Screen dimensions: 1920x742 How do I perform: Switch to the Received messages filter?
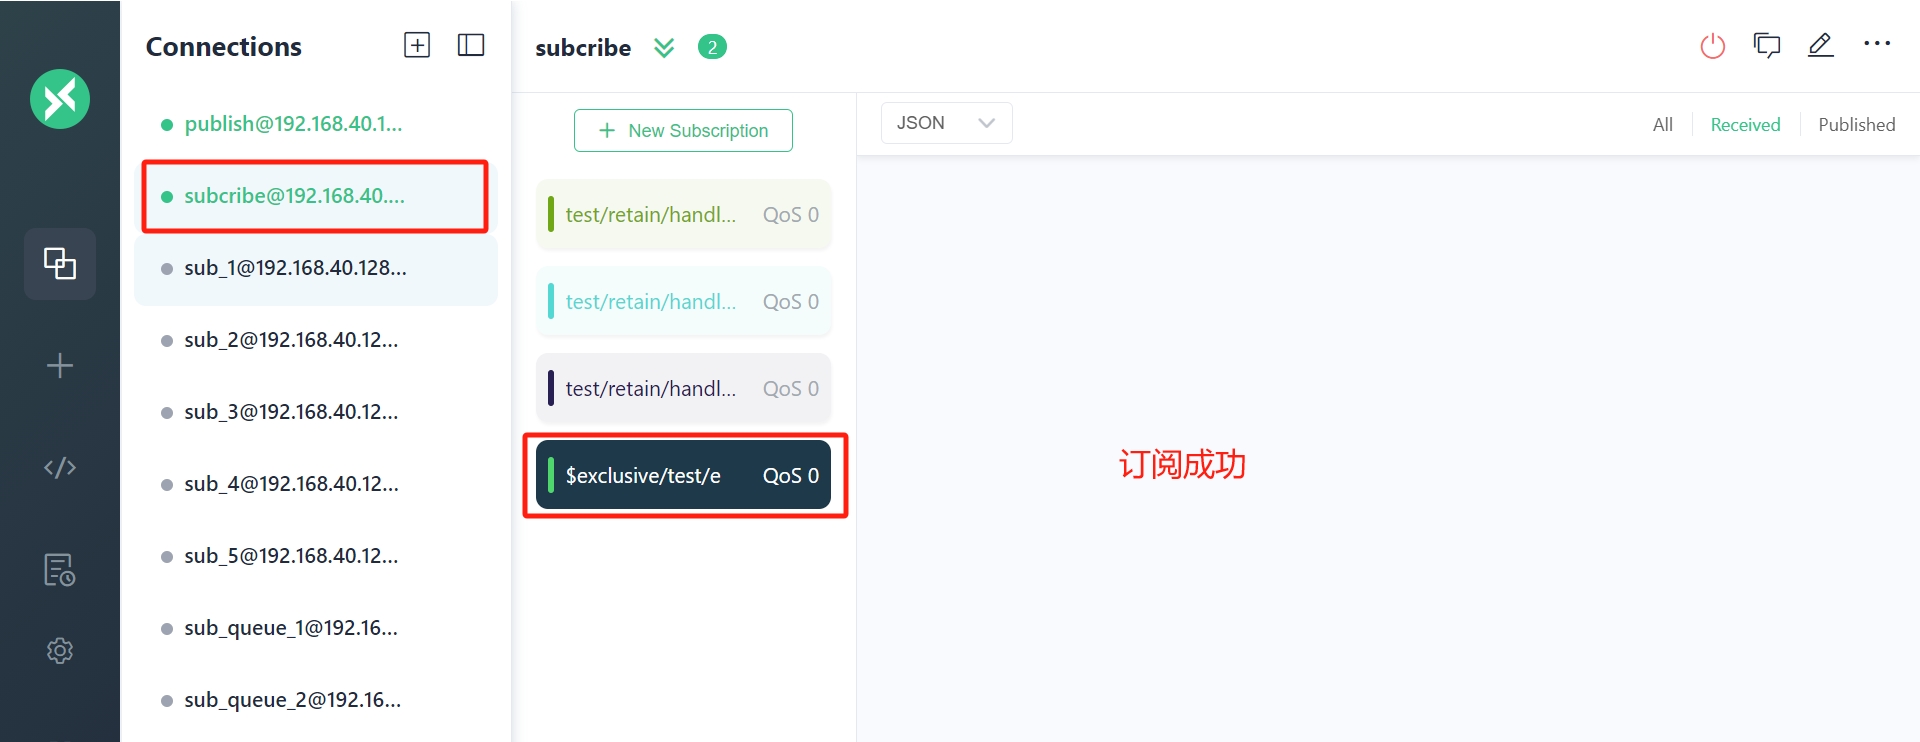pyautogui.click(x=1745, y=125)
